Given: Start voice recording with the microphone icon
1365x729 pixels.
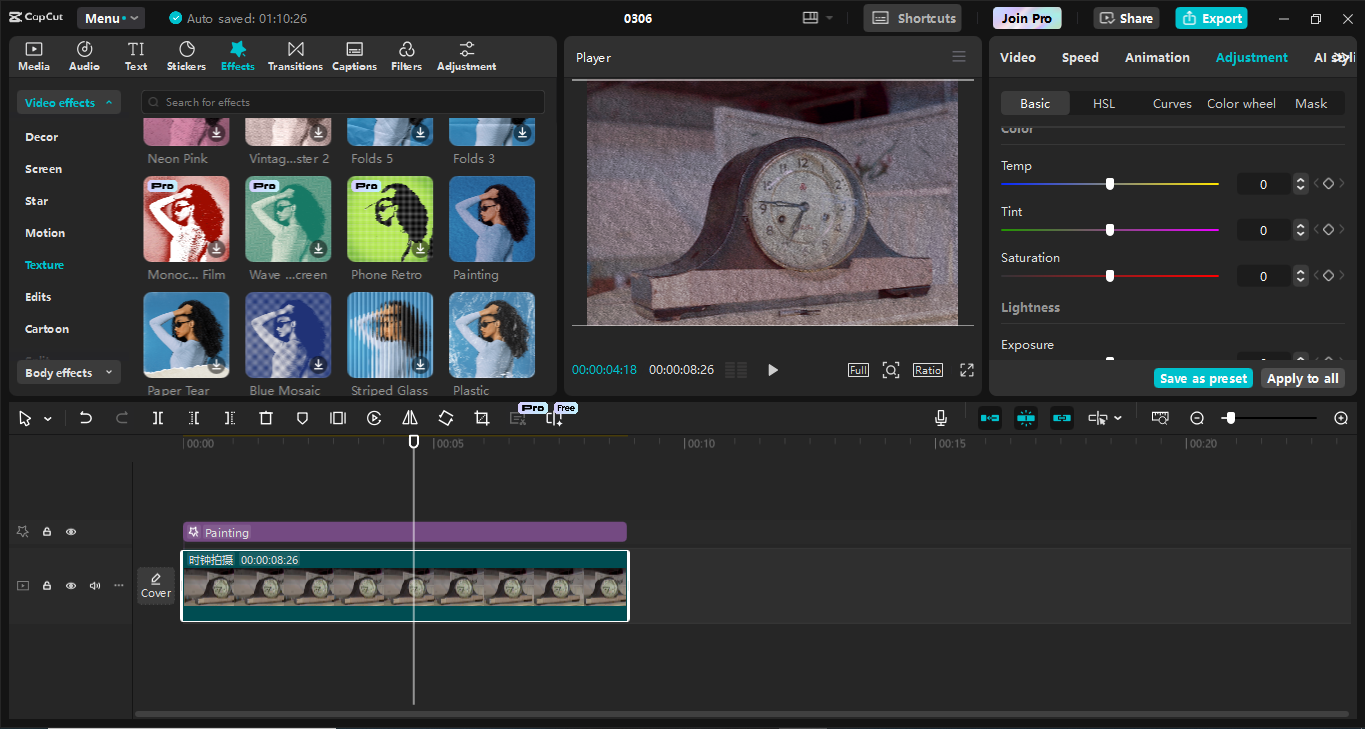Looking at the screenshot, I should pos(941,418).
